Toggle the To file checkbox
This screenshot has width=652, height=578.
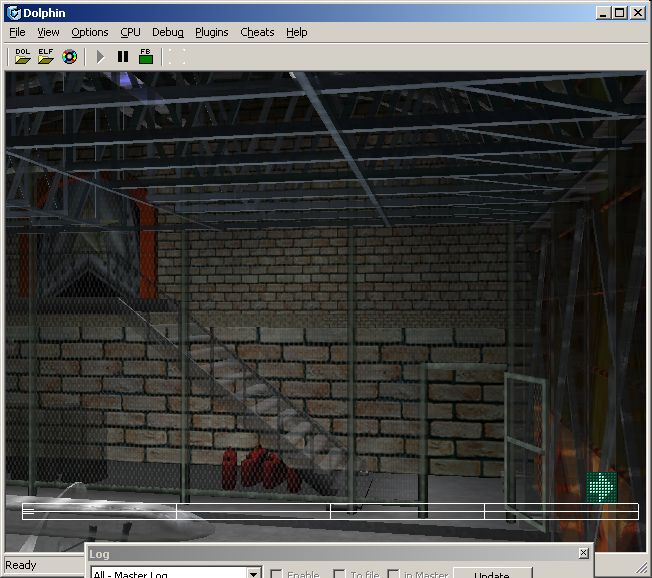pos(340,574)
